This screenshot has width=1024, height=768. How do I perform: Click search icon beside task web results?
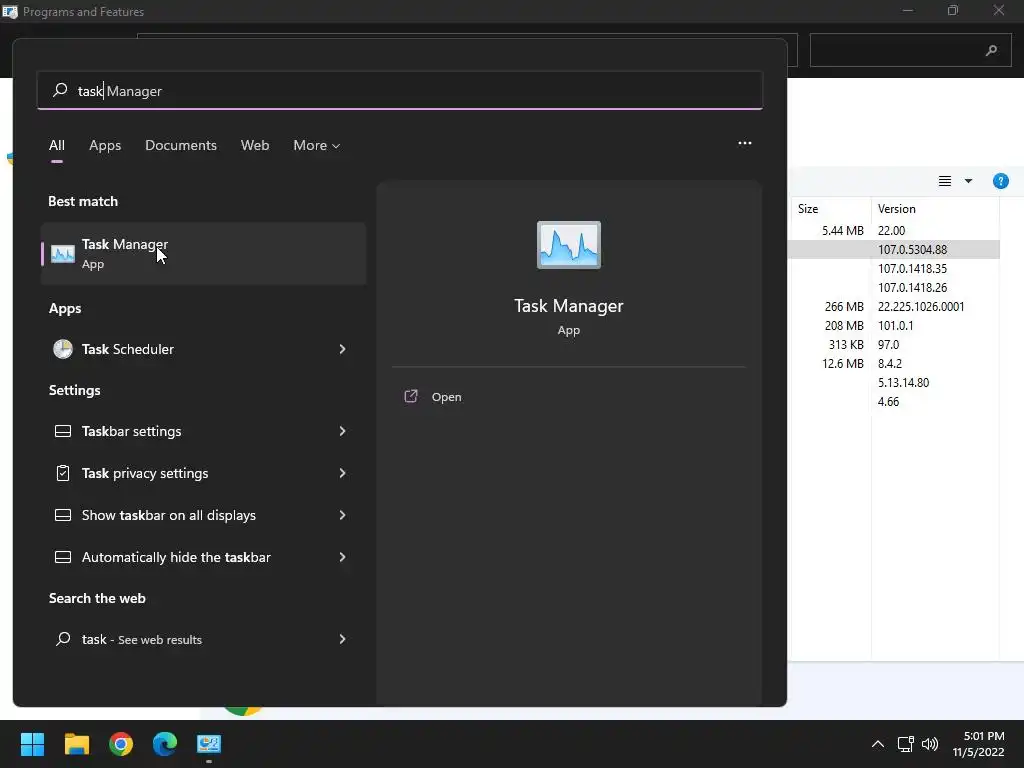pyautogui.click(x=63, y=639)
